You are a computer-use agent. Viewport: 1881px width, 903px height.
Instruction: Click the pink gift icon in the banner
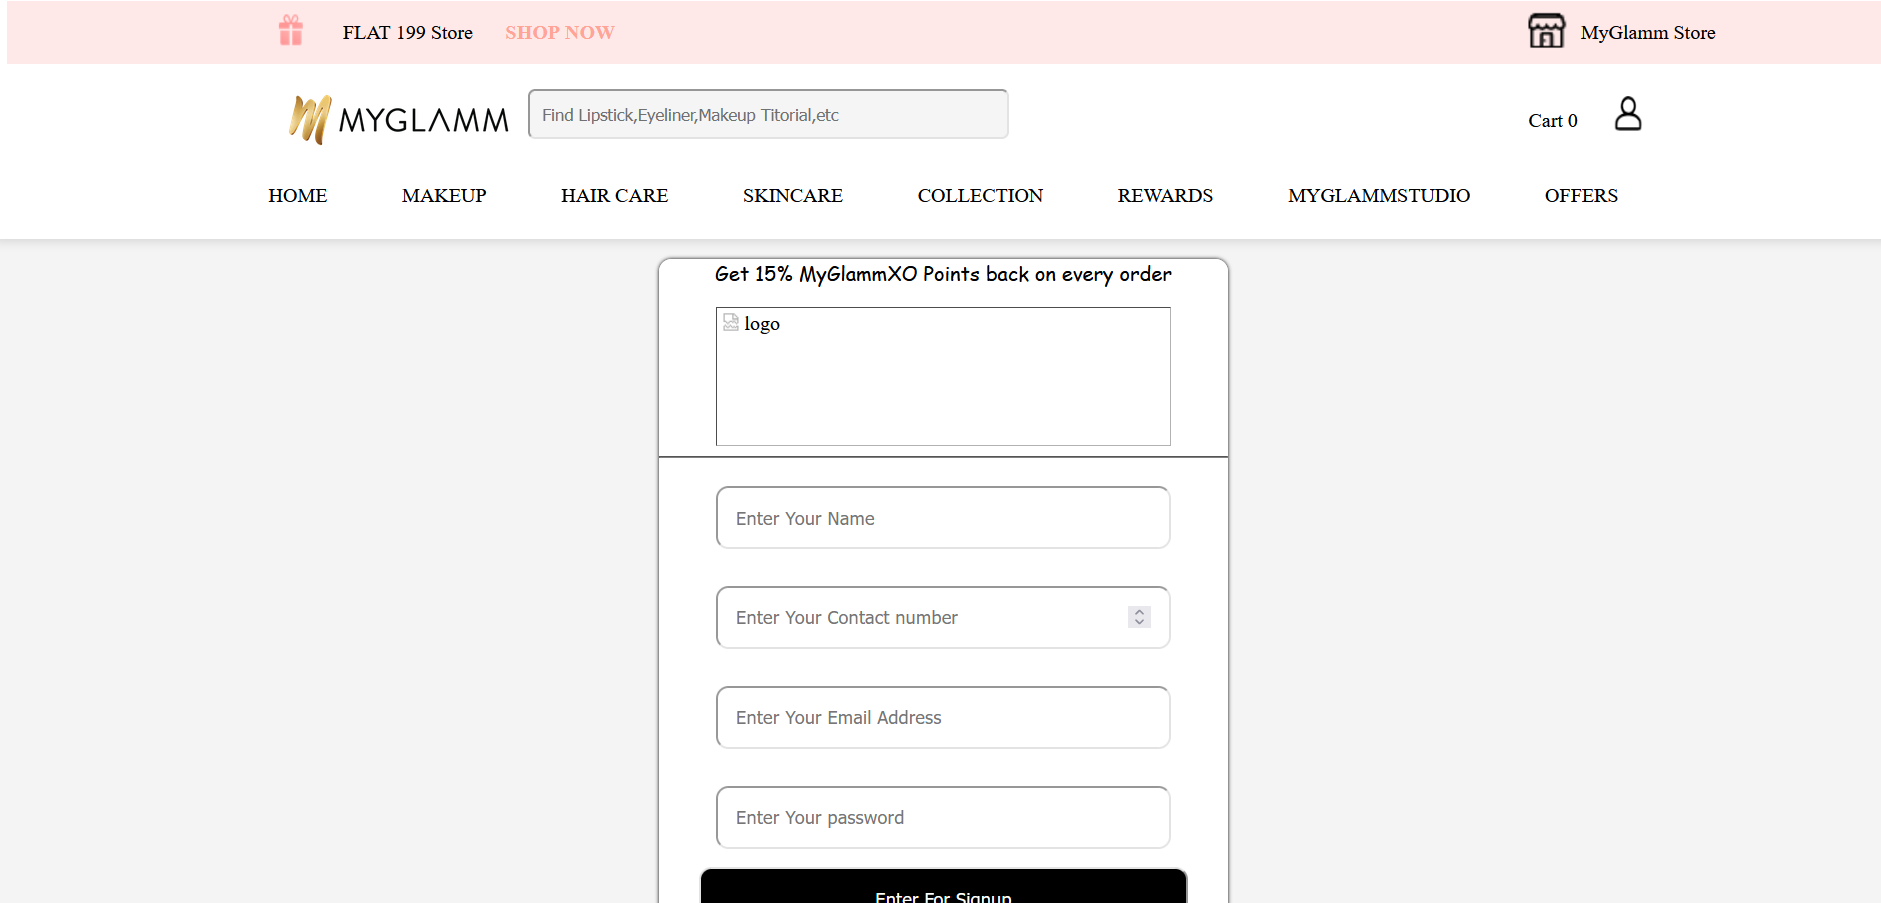pyautogui.click(x=290, y=31)
